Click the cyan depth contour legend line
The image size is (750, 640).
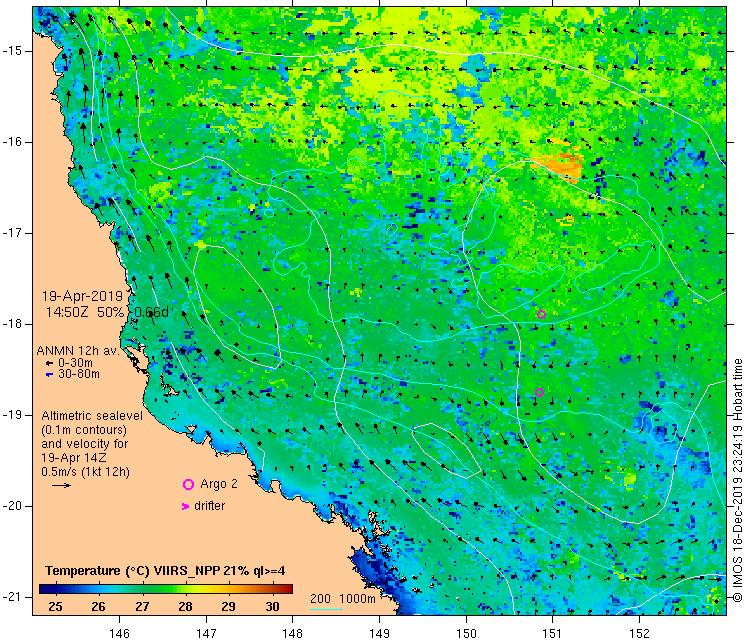tap(326, 609)
